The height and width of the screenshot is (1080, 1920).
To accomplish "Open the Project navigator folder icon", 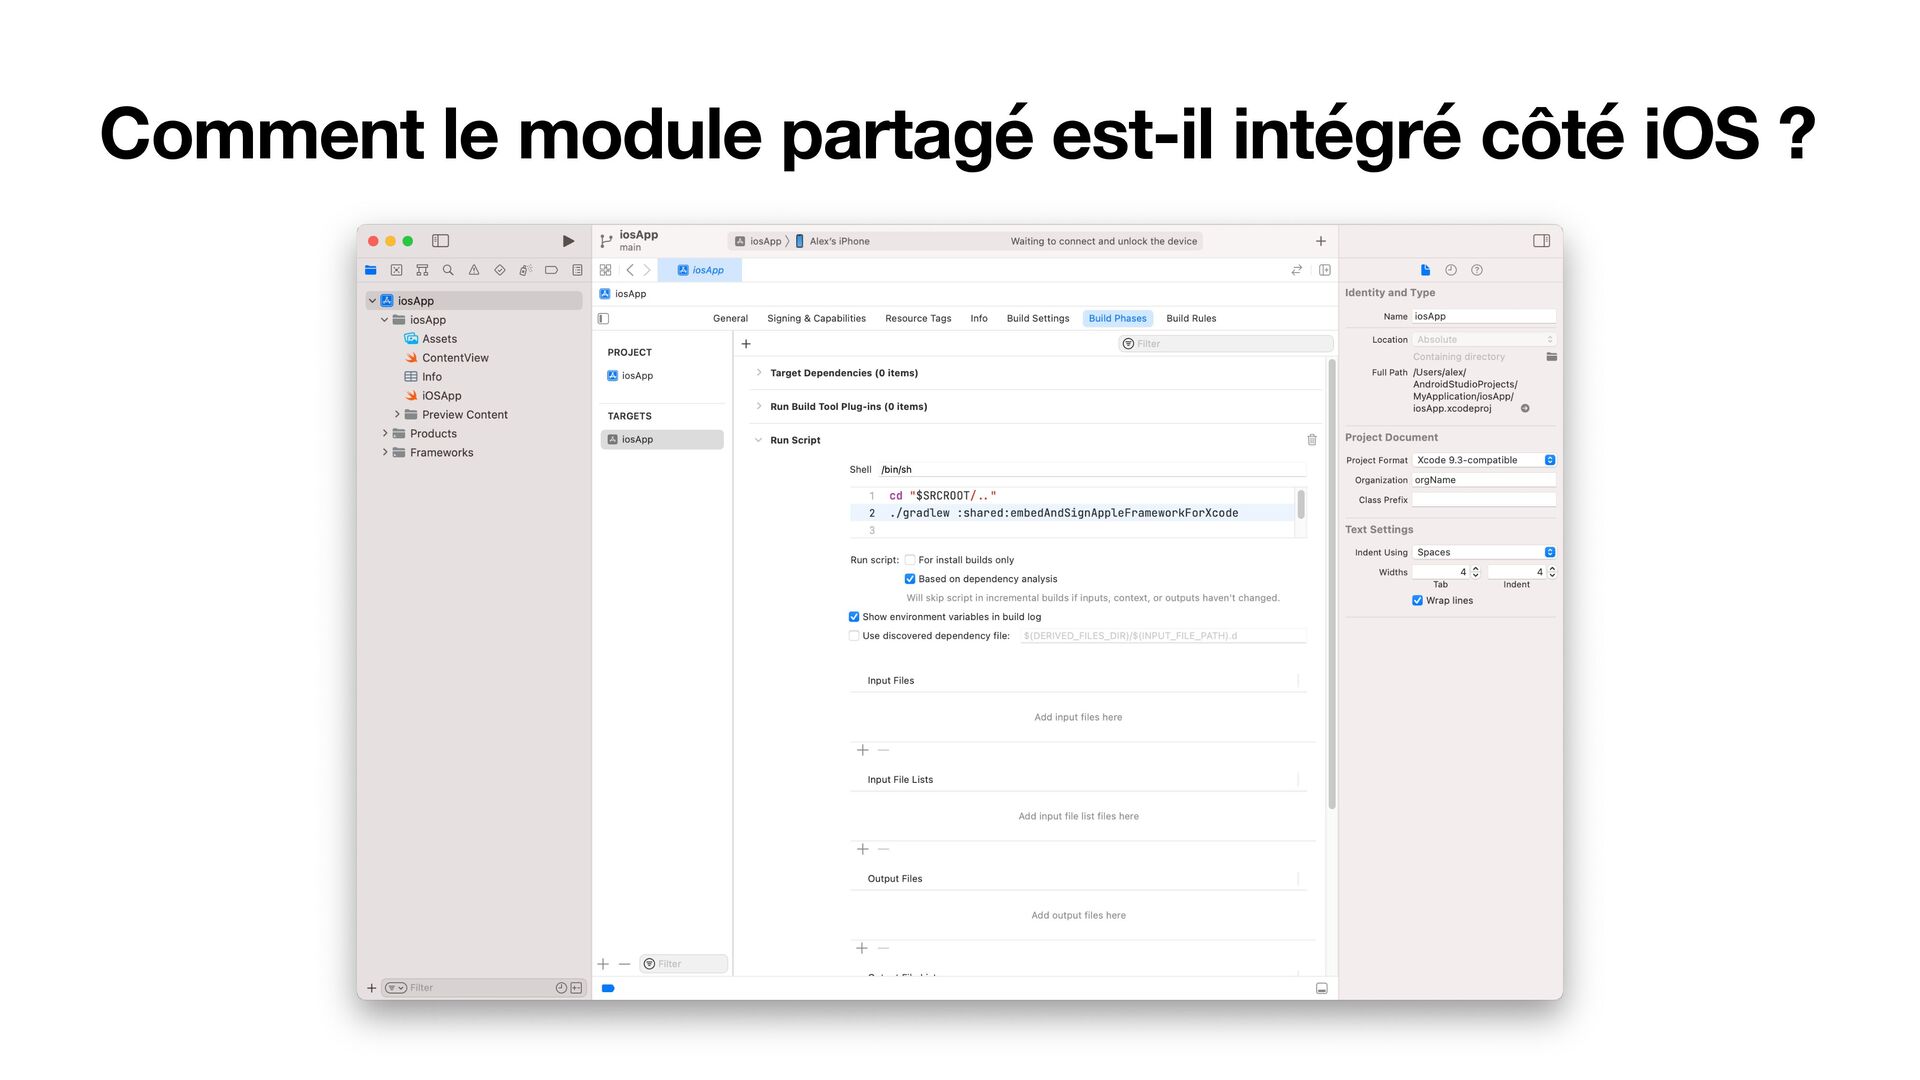I will pyautogui.click(x=371, y=270).
